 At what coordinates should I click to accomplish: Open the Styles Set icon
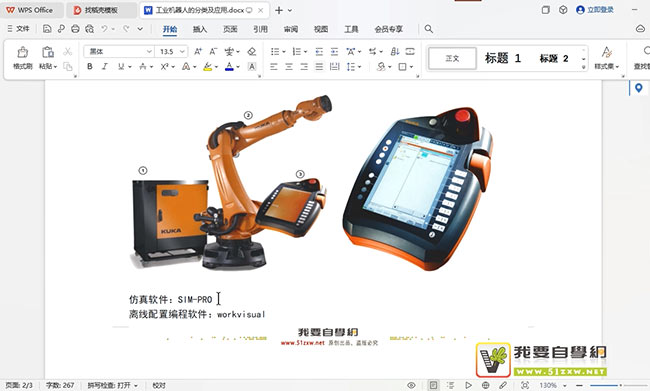pyautogui.click(x=606, y=57)
